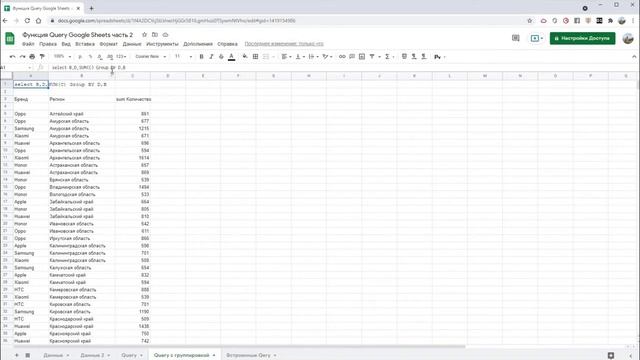Open text wrapping dropdown
Image resolution: width=640 pixels, height=360 pixels.
(313, 57)
